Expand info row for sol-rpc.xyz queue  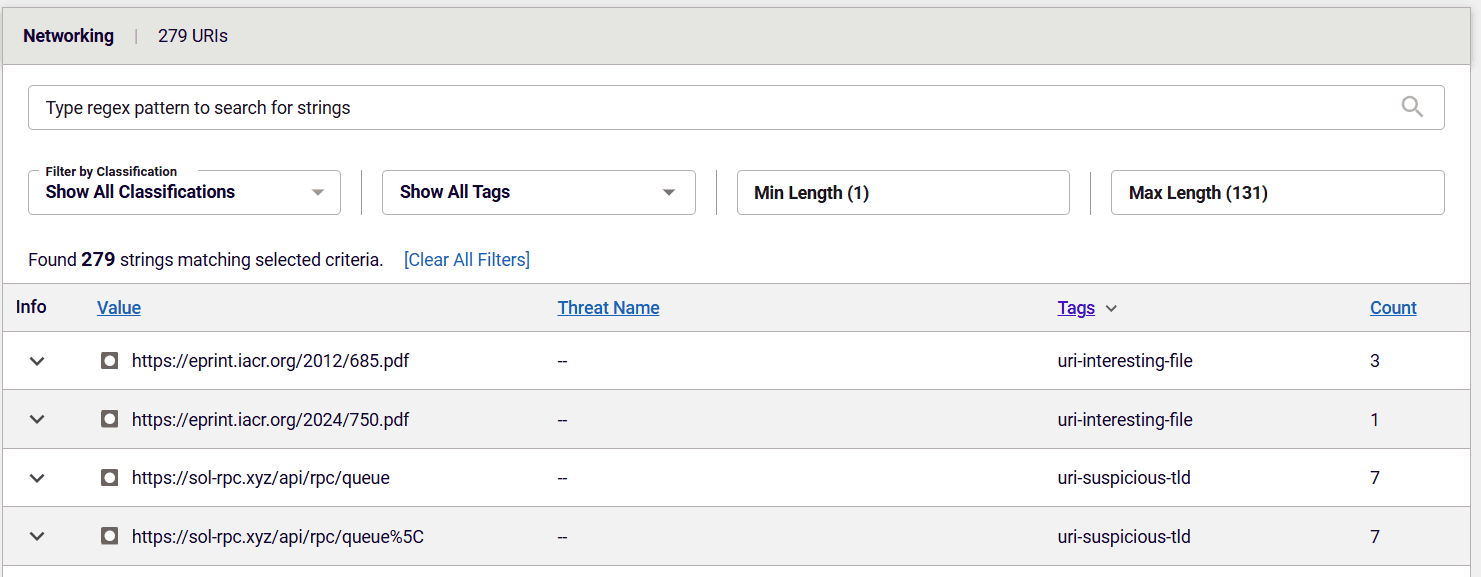37,478
